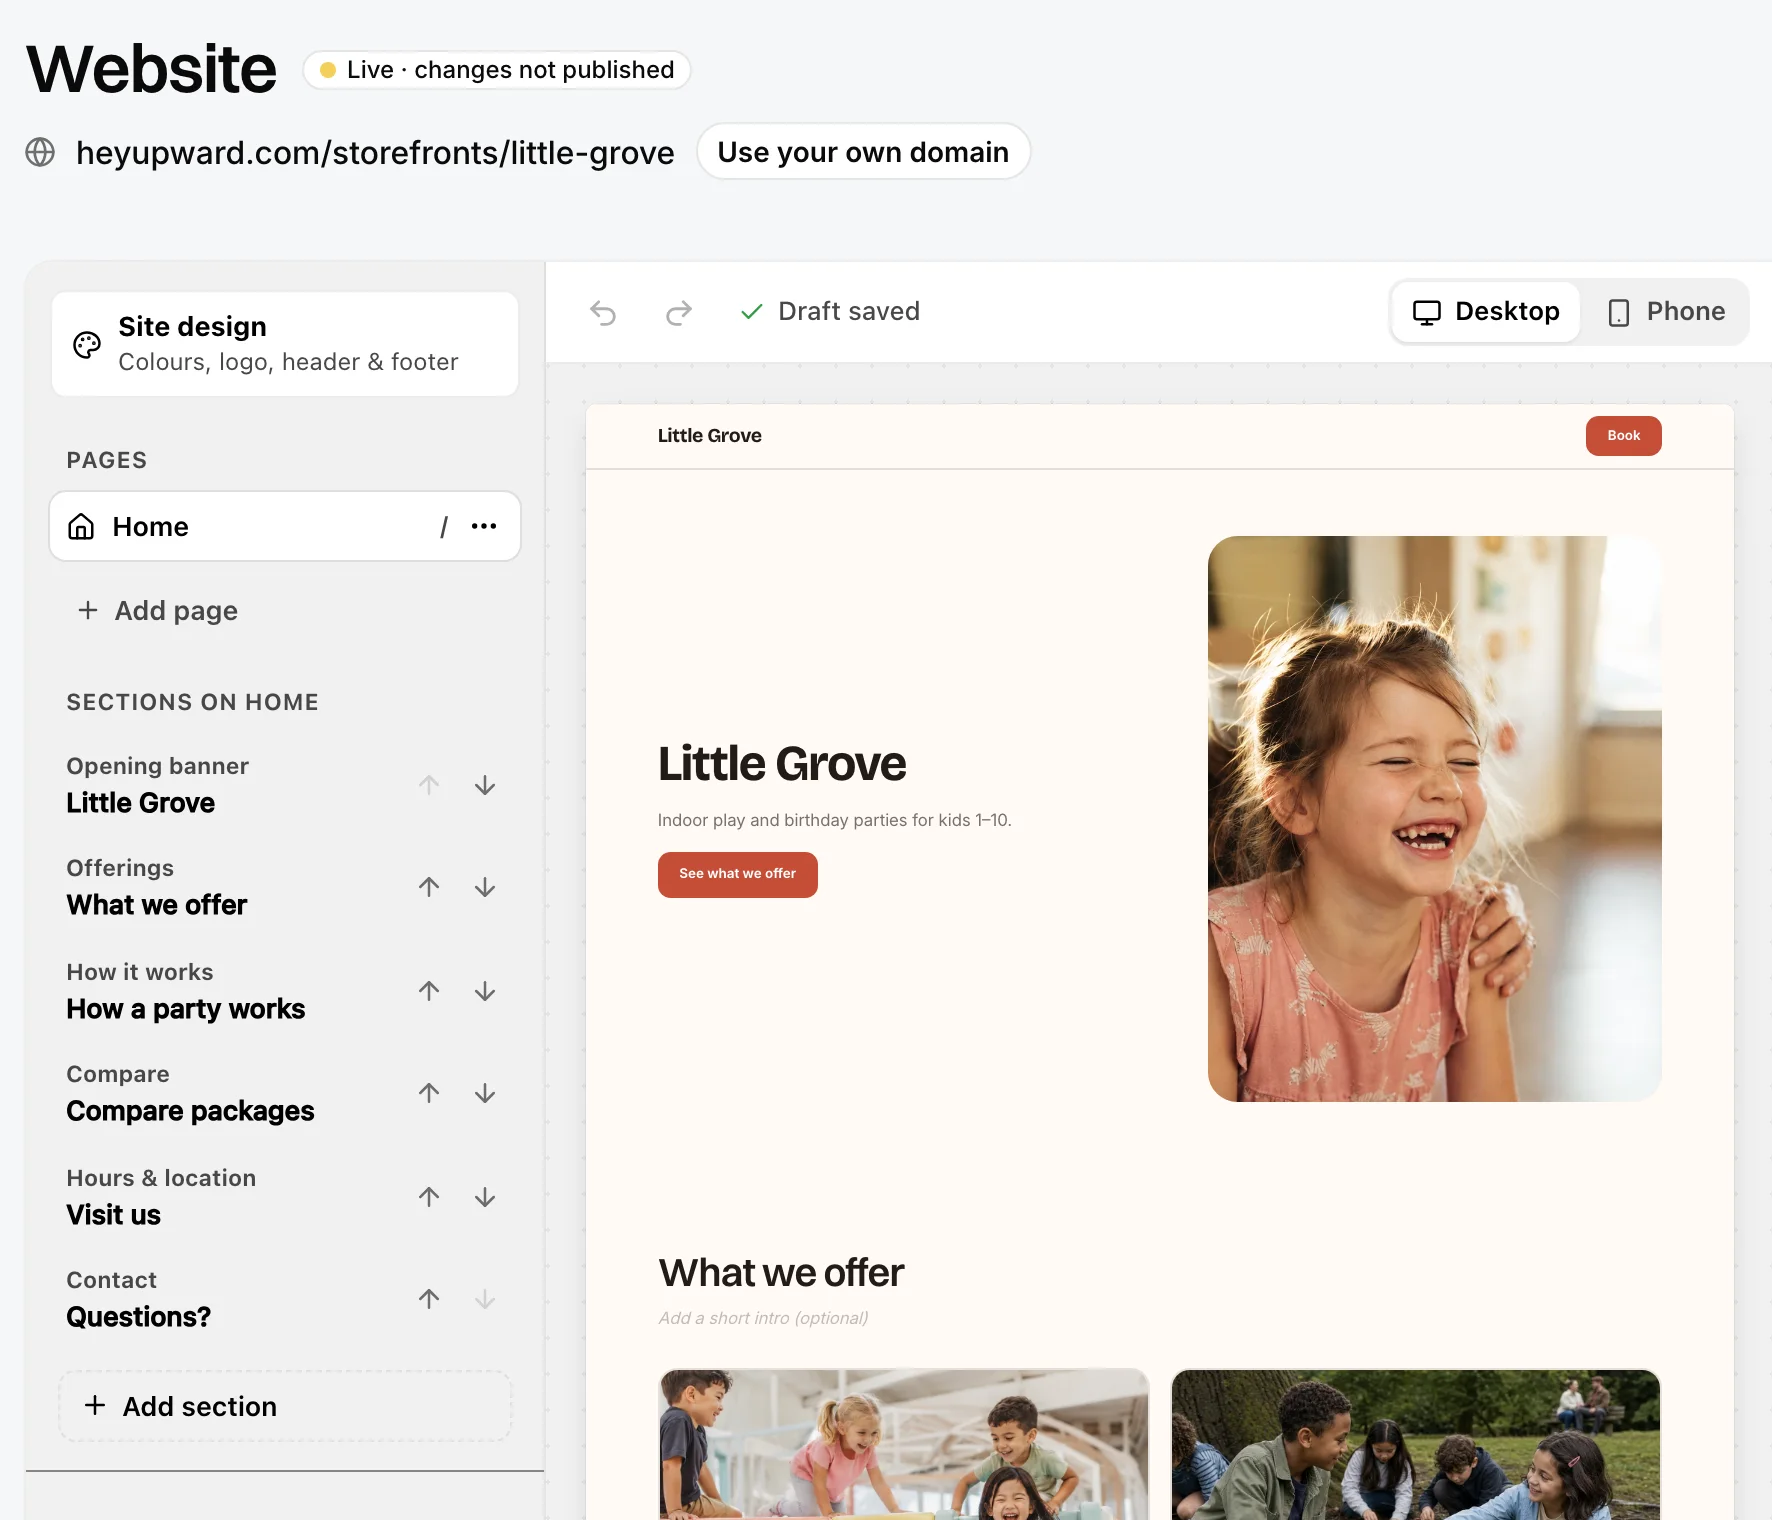Click the laughing girl hero image
Viewport: 1772px width, 1520px height.
[x=1435, y=819]
